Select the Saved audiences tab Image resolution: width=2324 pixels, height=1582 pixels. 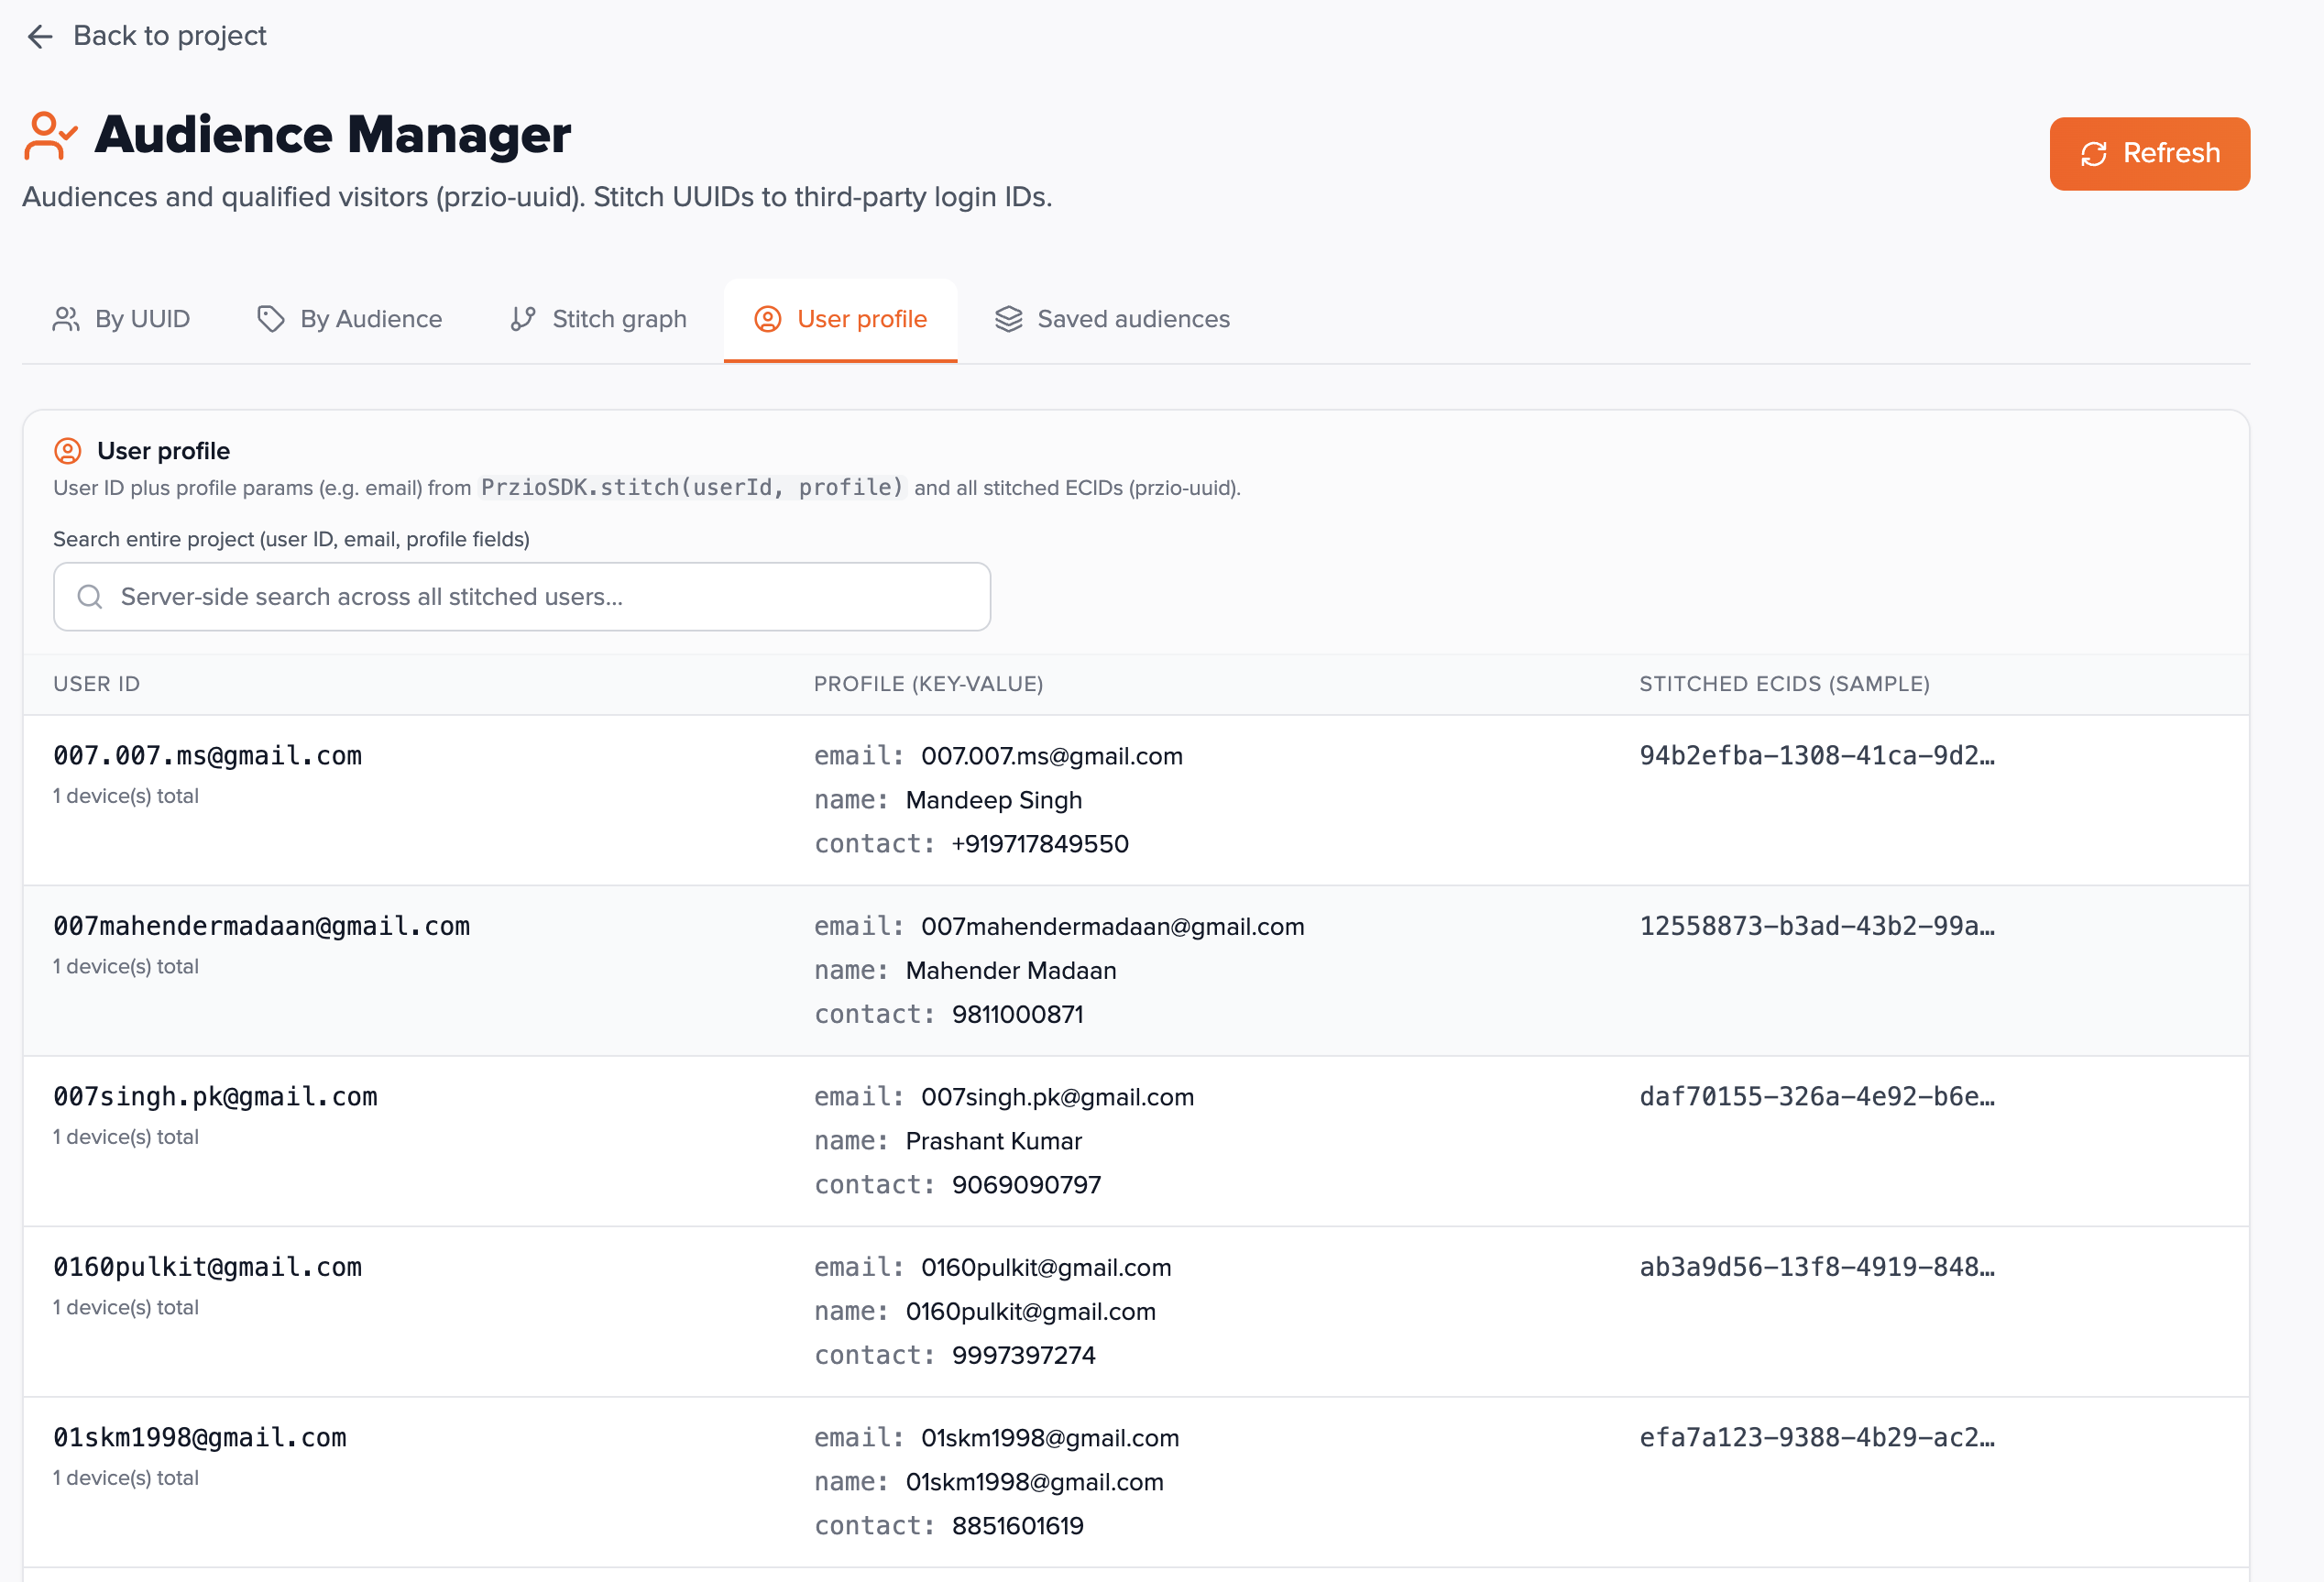1132,319
